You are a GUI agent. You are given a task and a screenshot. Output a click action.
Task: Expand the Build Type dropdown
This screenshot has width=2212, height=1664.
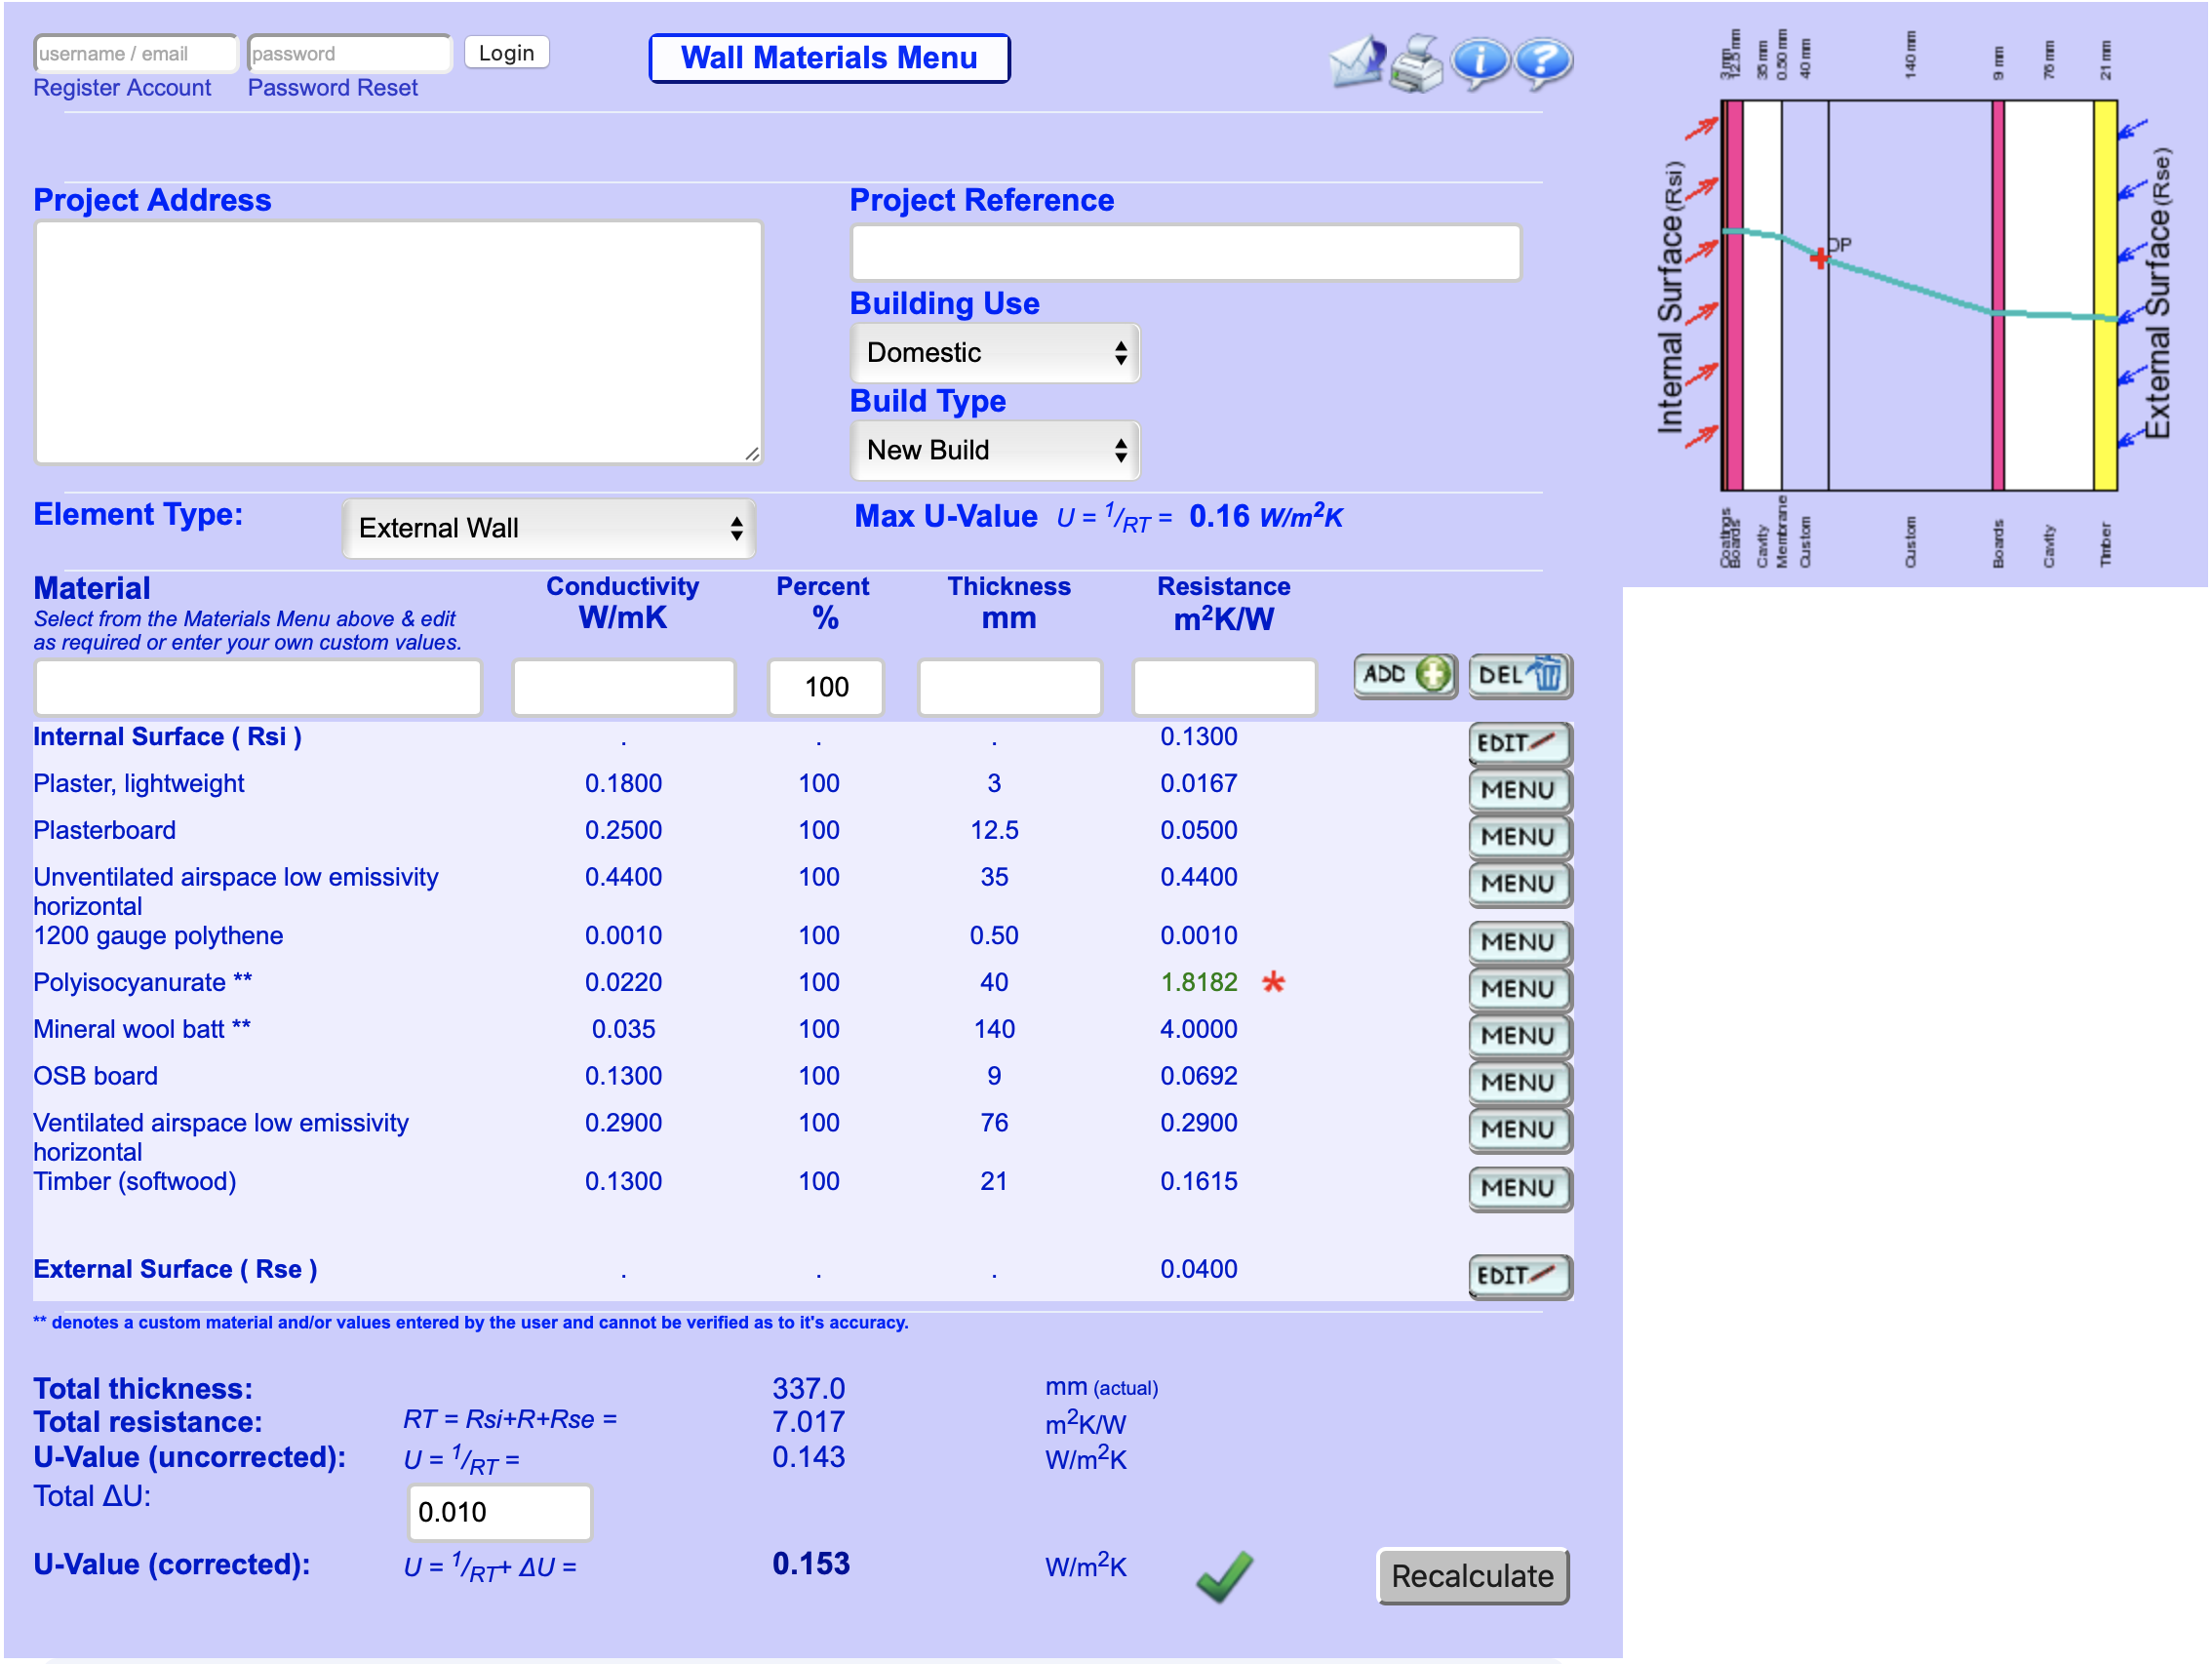coord(995,451)
